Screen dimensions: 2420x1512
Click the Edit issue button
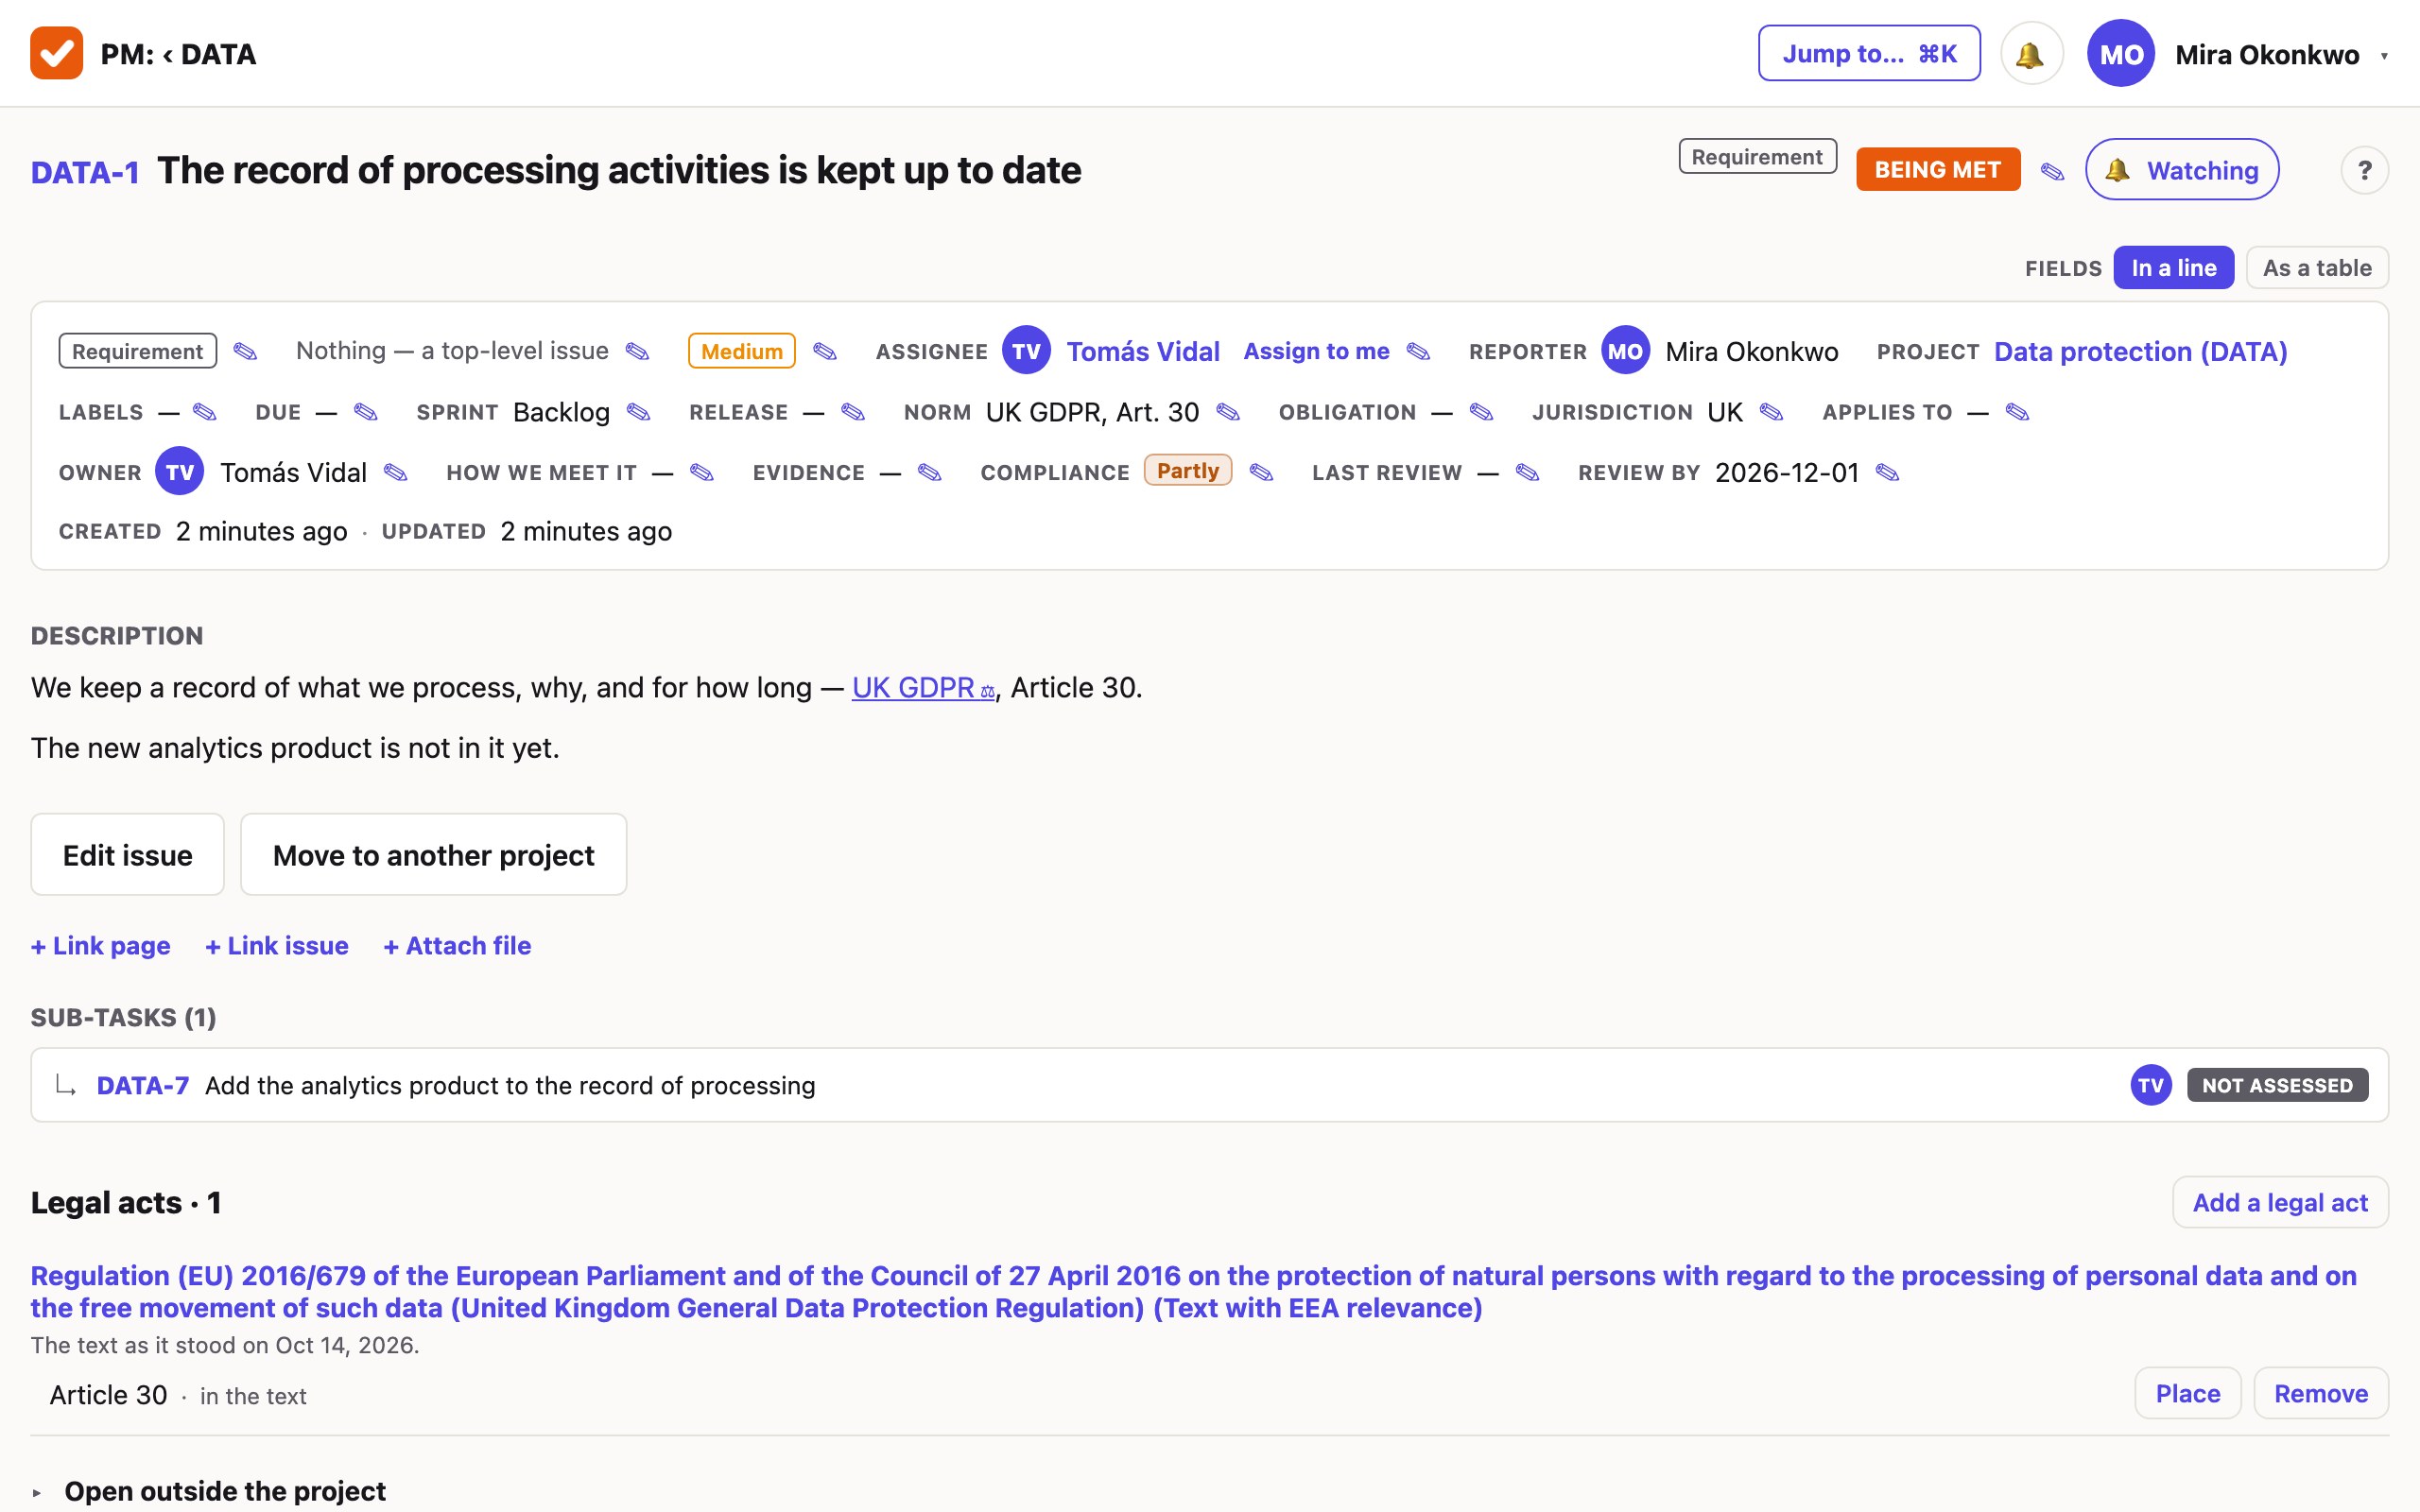click(x=128, y=855)
